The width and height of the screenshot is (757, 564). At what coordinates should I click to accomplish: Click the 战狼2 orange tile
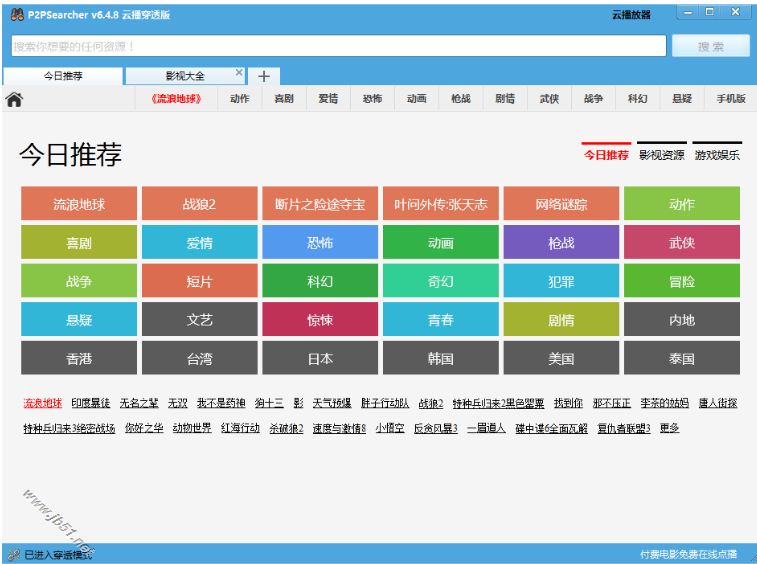click(x=199, y=204)
